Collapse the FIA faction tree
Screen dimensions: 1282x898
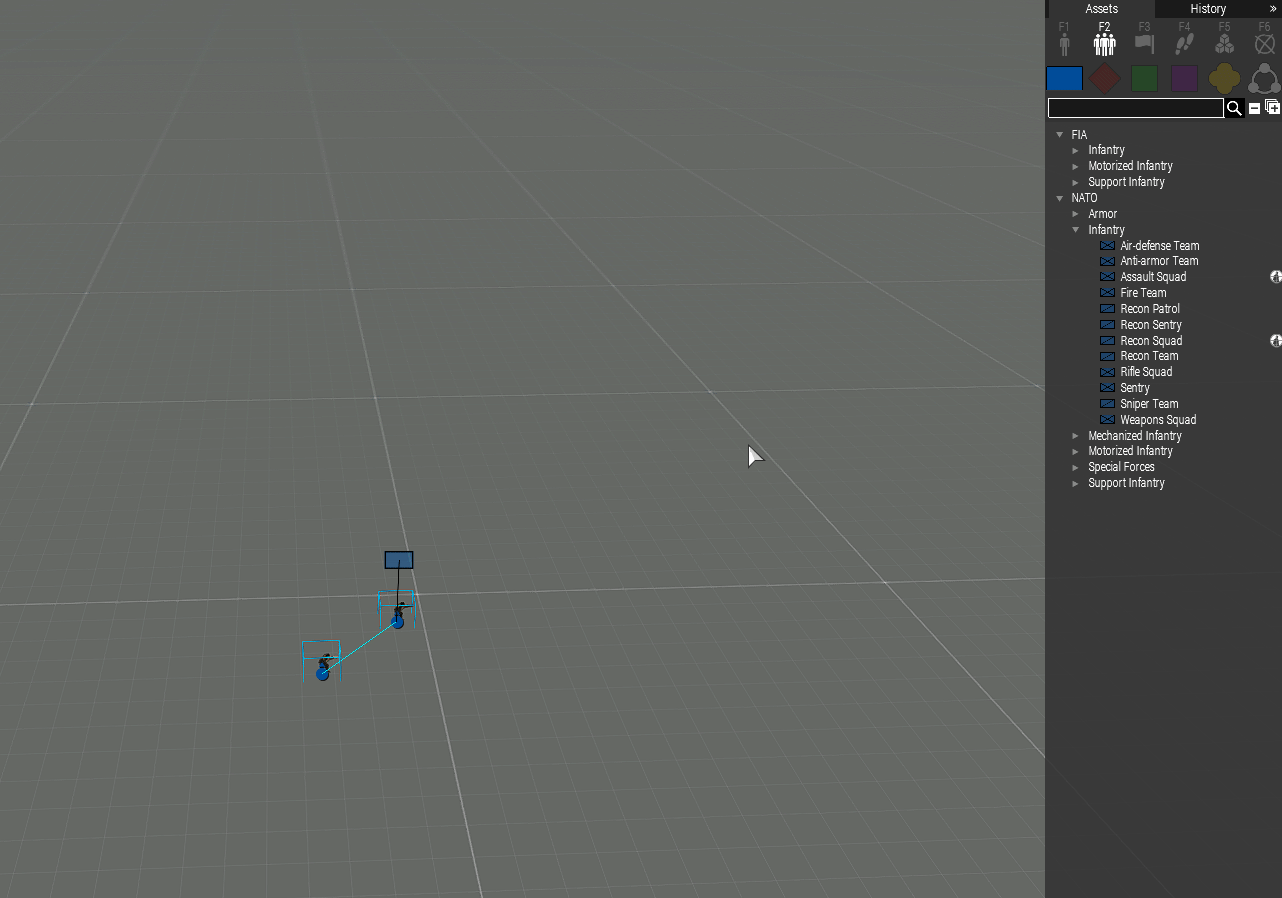(1060, 135)
